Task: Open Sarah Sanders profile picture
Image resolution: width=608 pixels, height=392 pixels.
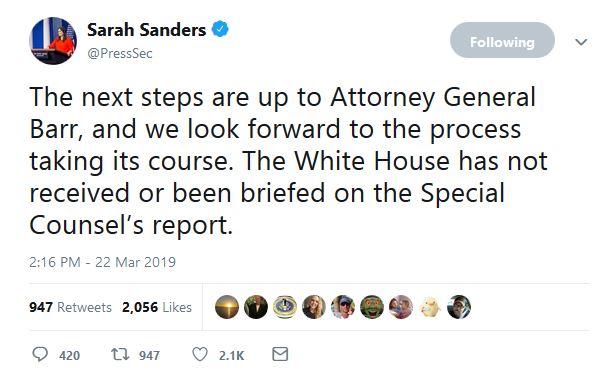Action: (x=53, y=41)
